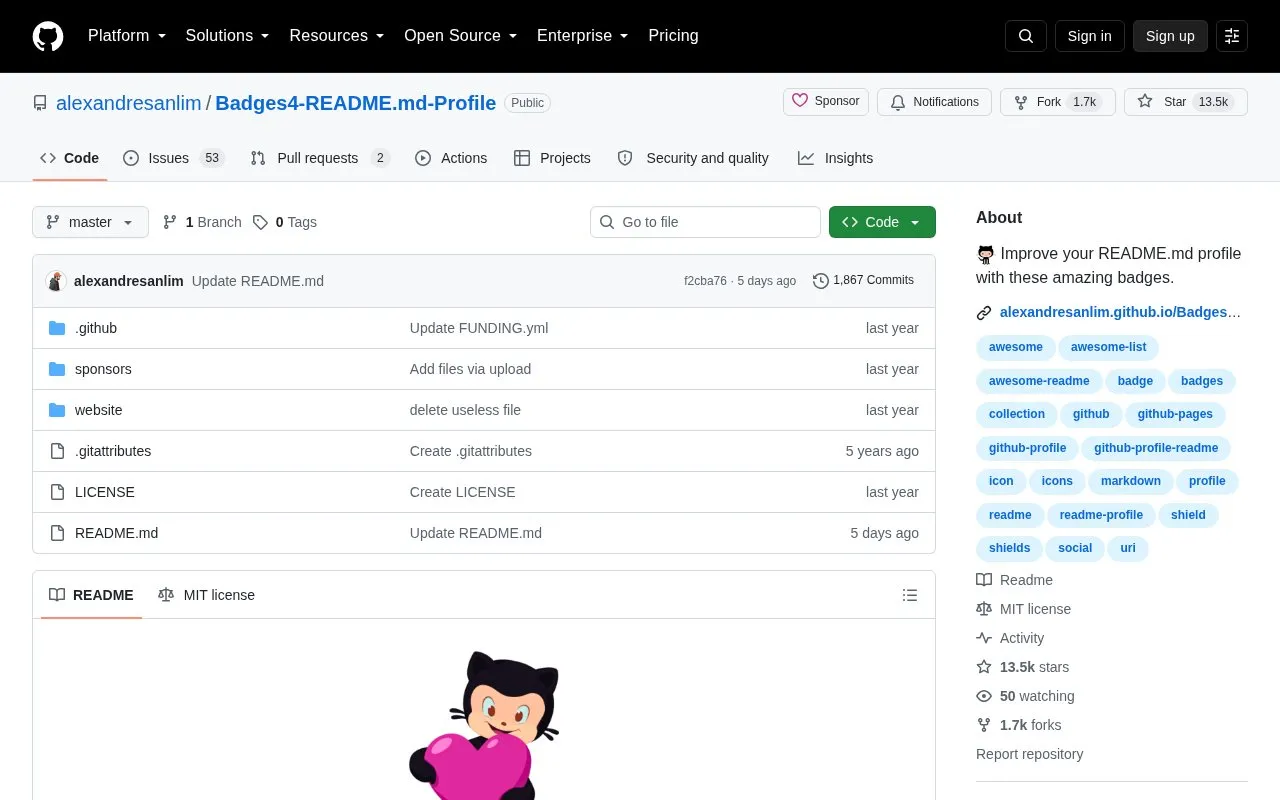Open the Insights tab

click(835, 158)
